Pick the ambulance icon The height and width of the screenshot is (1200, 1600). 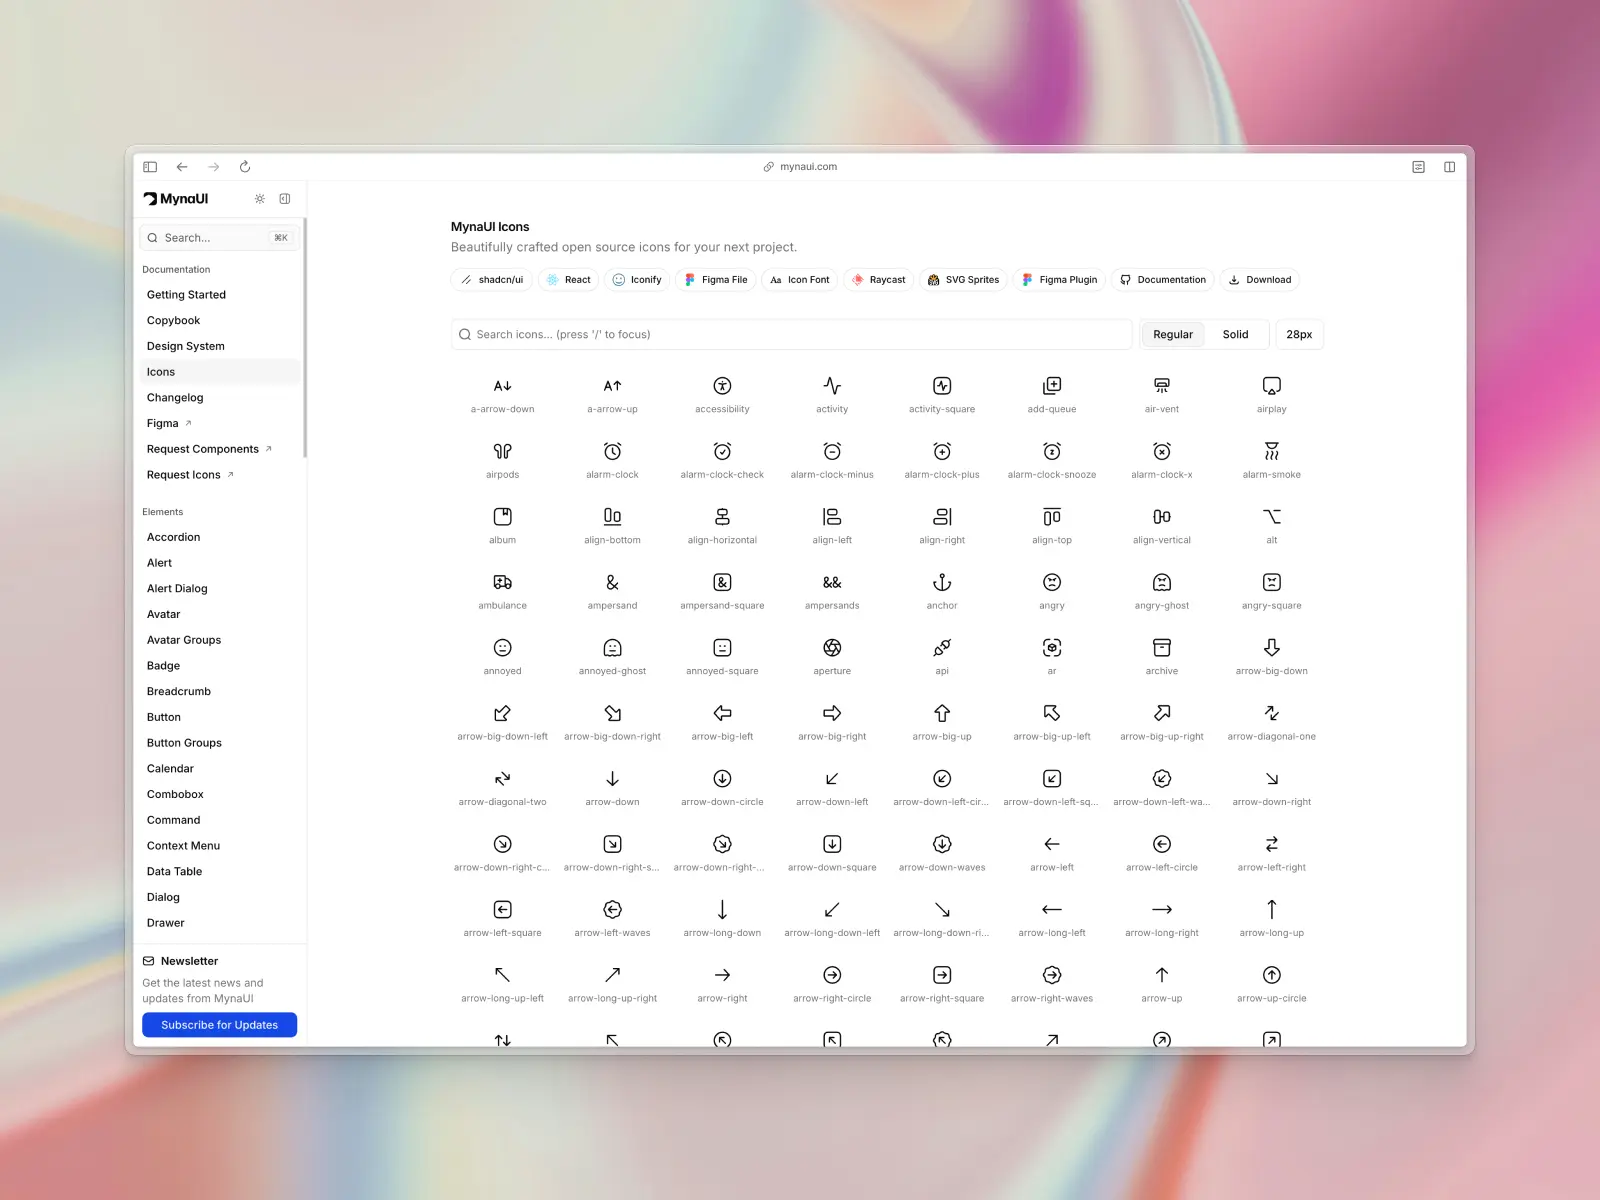(502, 582)
